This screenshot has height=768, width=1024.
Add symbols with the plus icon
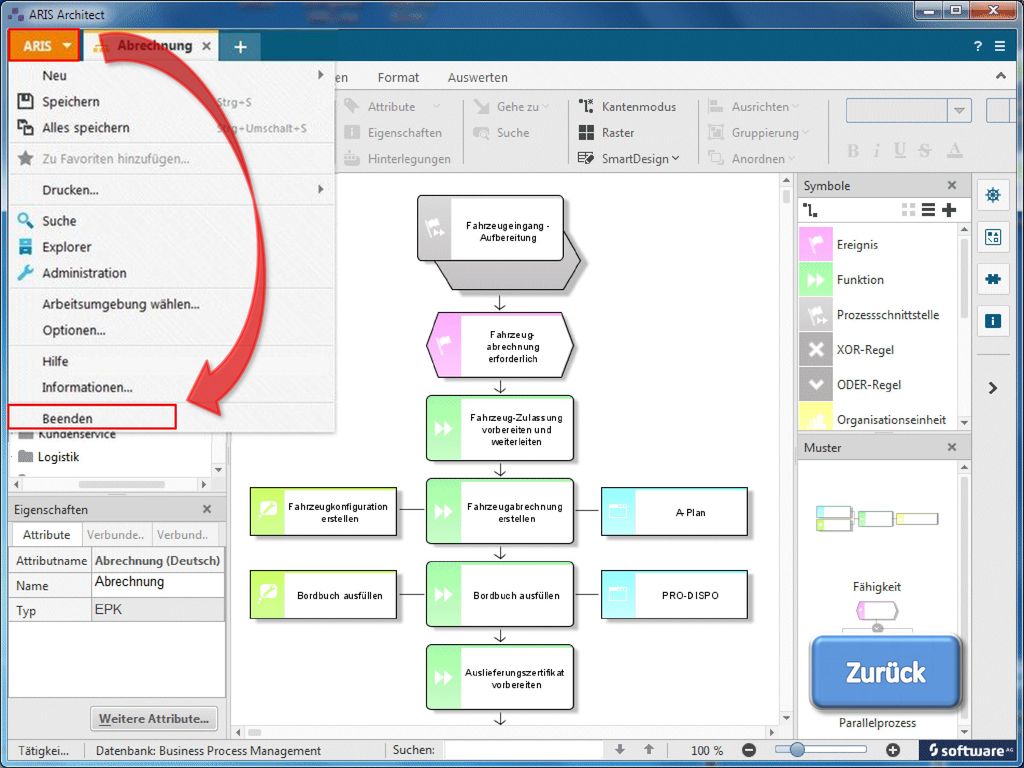click(949, 210)
